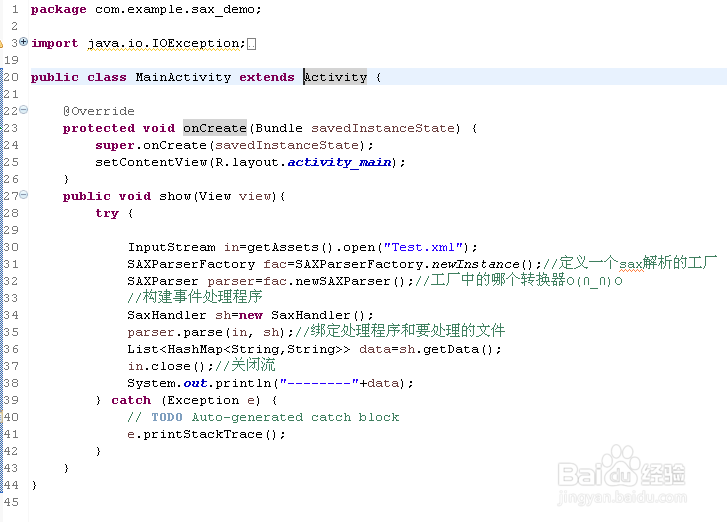Screen dimensions: 727x522
Task: Collapse the show method fold at line 27
Action: 24,195
